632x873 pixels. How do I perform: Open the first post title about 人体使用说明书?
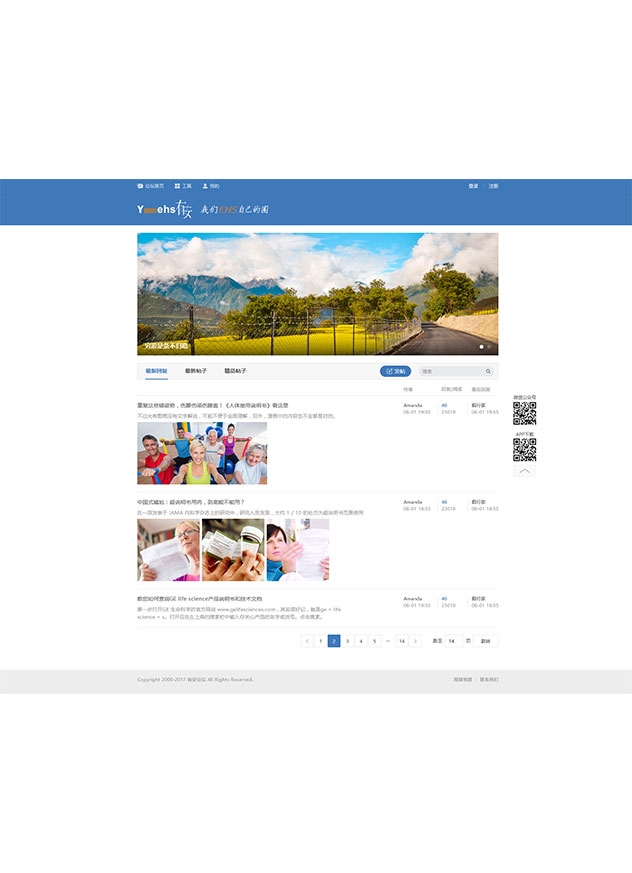click(x=213, y=405)
